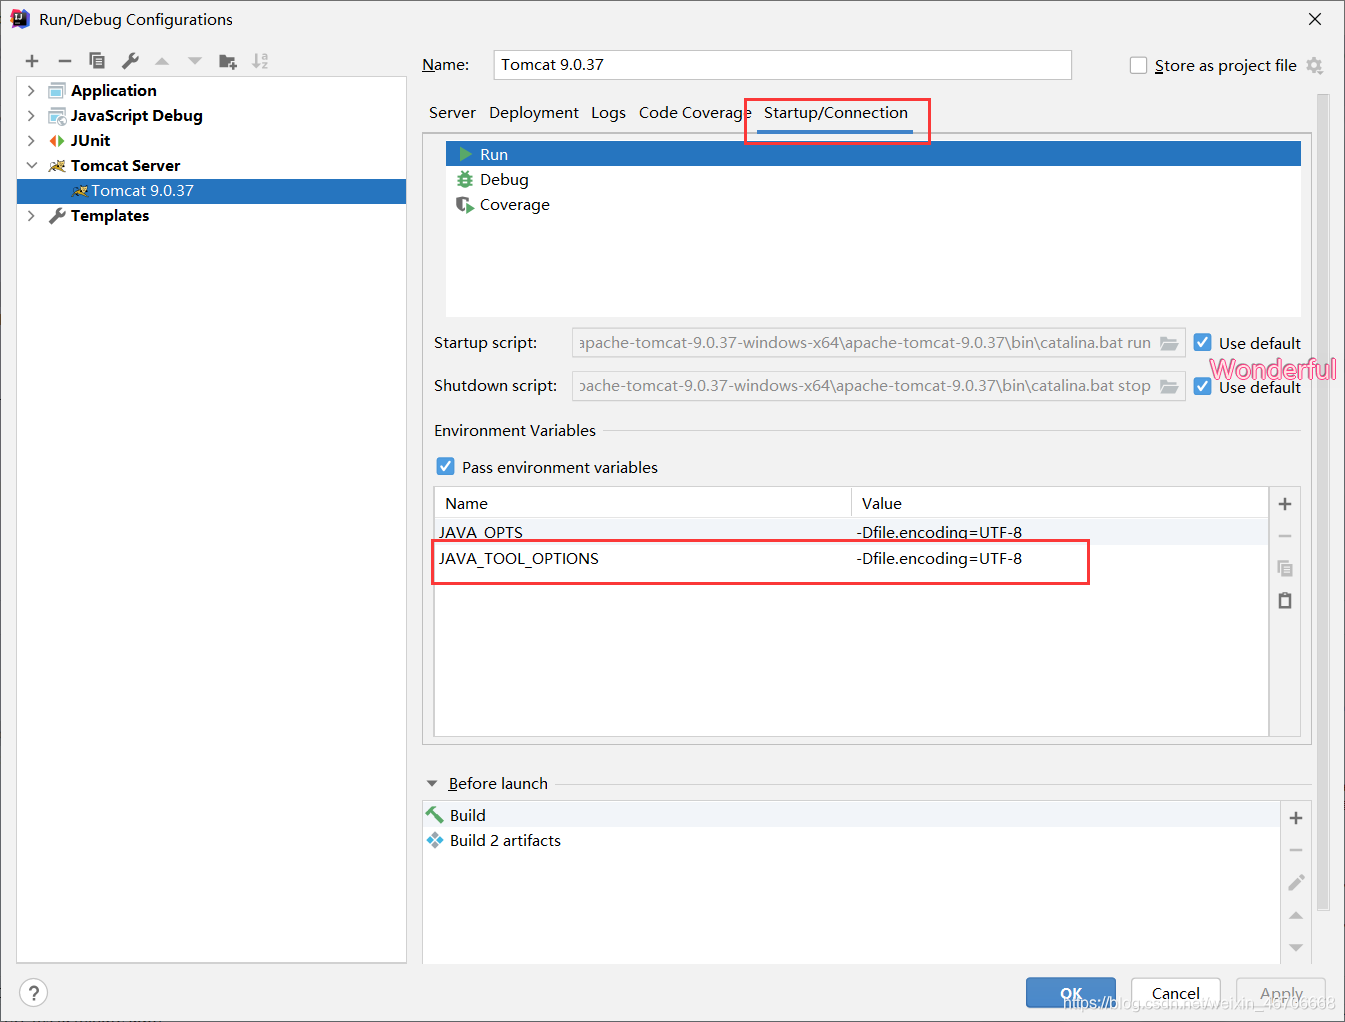The image size is (1345, 1022).
Task: Browse for the shutdown script file
Action: click(1169, 386)
